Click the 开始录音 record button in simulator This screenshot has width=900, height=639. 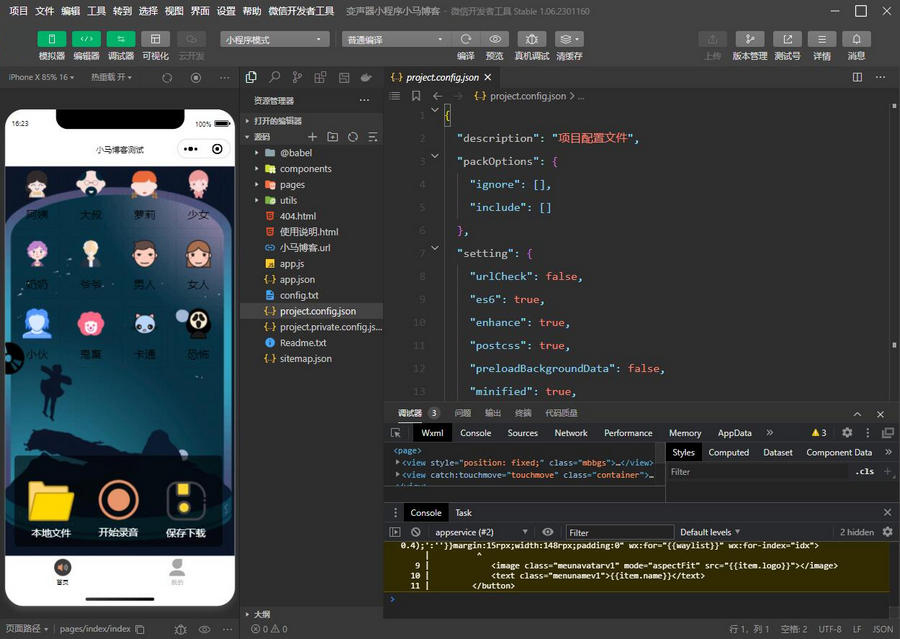[x=119, y=501]
